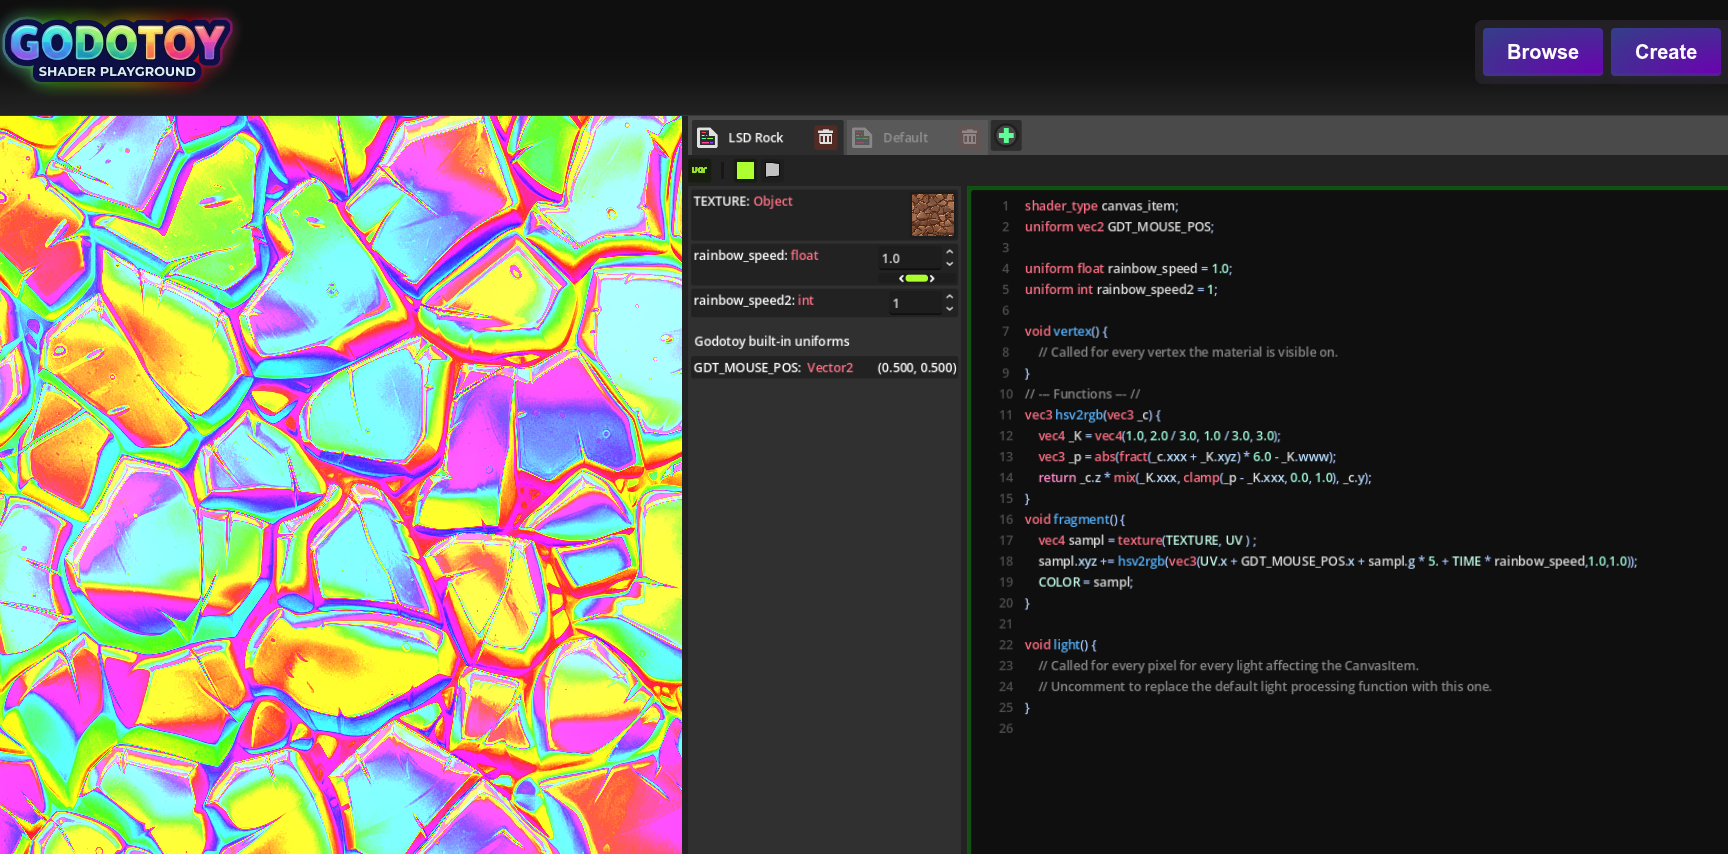Toggle the var uniforms panel button
This screenshot has width=1728, height=854.
pyautogui.click(x=700, y=170)
